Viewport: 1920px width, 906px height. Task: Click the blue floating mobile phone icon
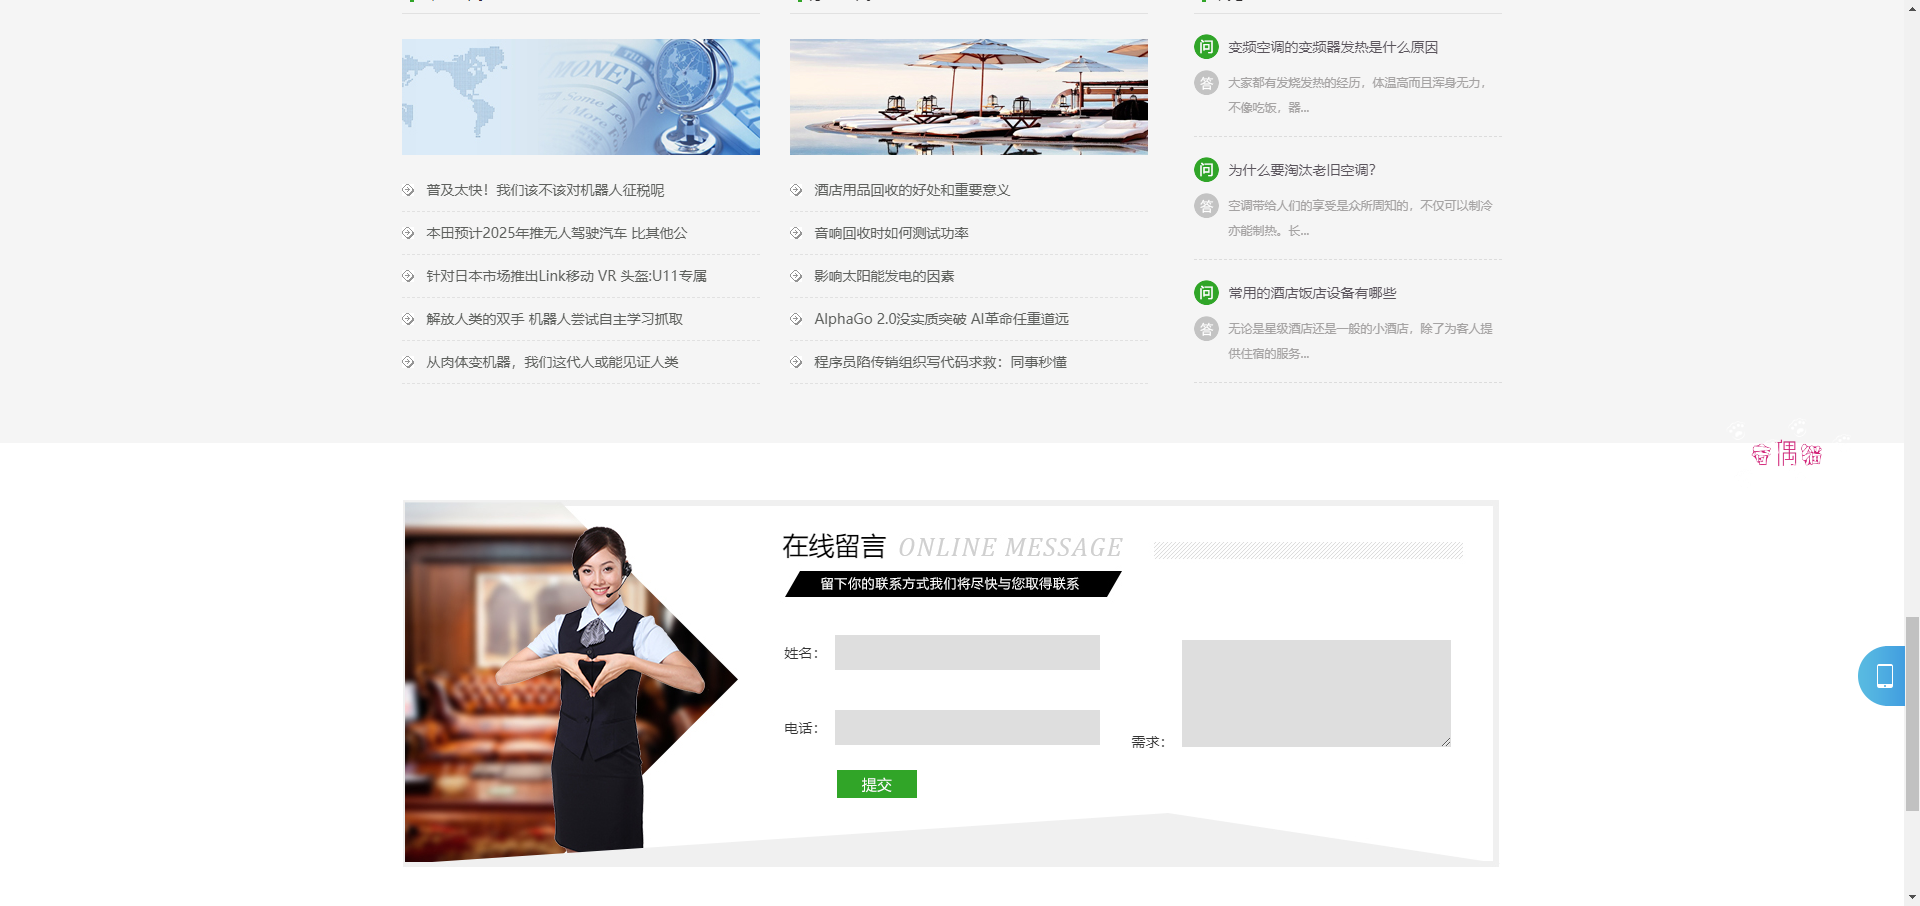(x=1882, y=676)
